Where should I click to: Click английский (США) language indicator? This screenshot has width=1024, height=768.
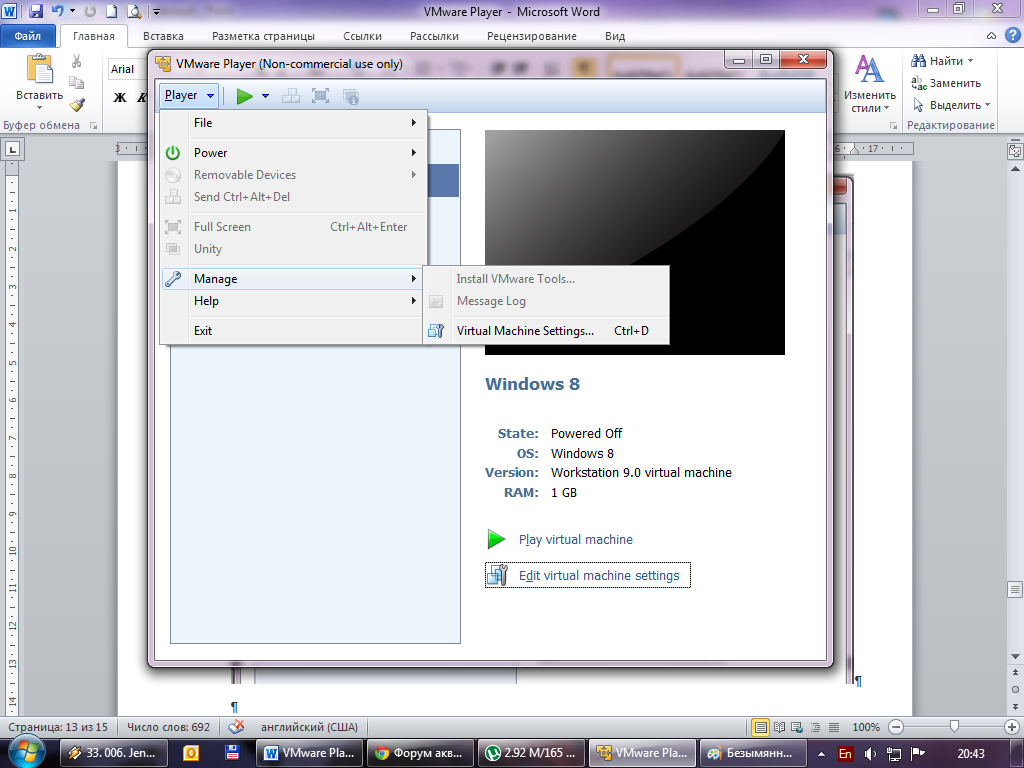(x=310, y=727)
